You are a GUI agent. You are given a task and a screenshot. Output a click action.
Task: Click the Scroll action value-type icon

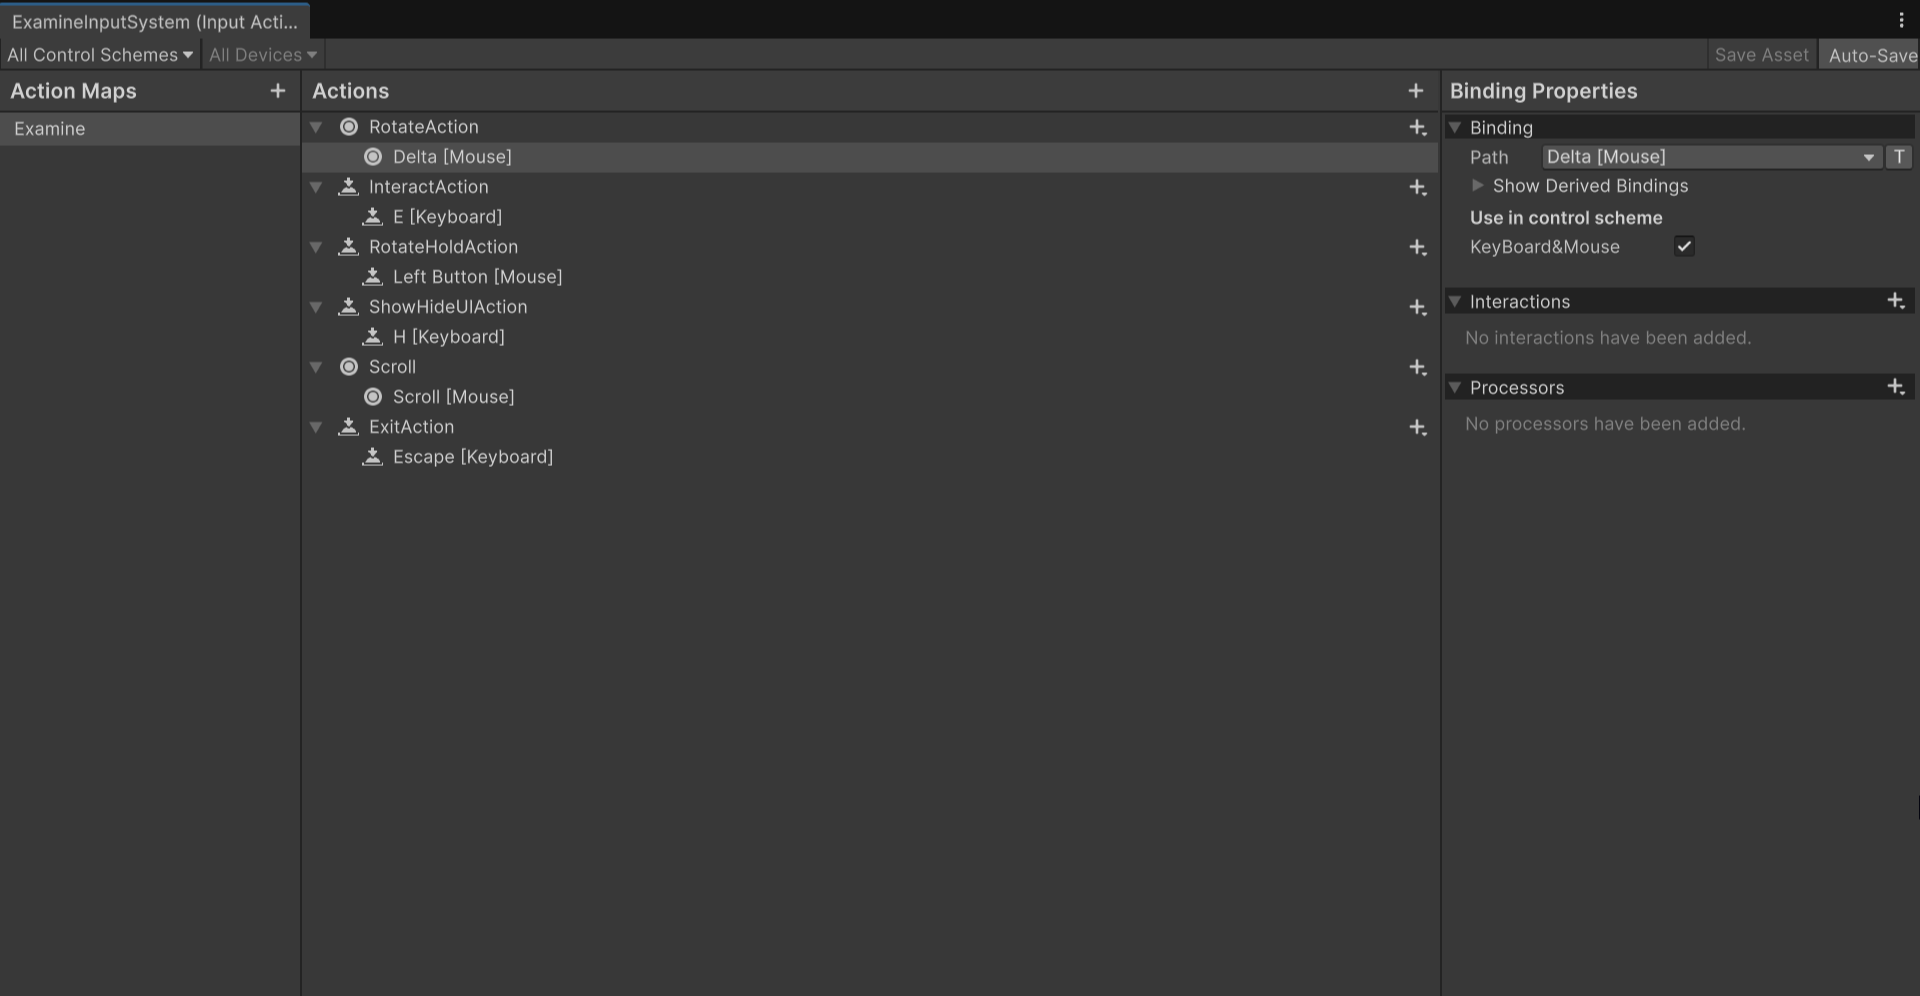(x=349, y=367)
